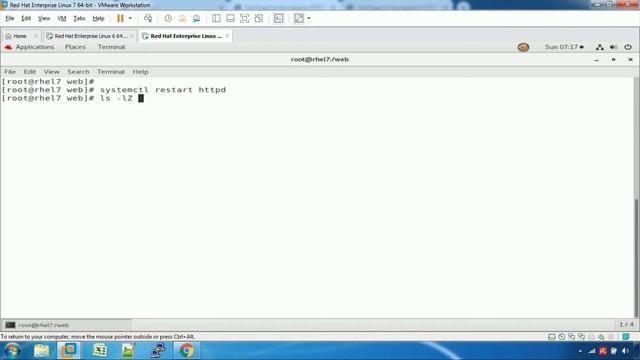Viewport: 640px width, 360px height.
Task: Click the VMware CD/DVD status icon
Action: 562,337
